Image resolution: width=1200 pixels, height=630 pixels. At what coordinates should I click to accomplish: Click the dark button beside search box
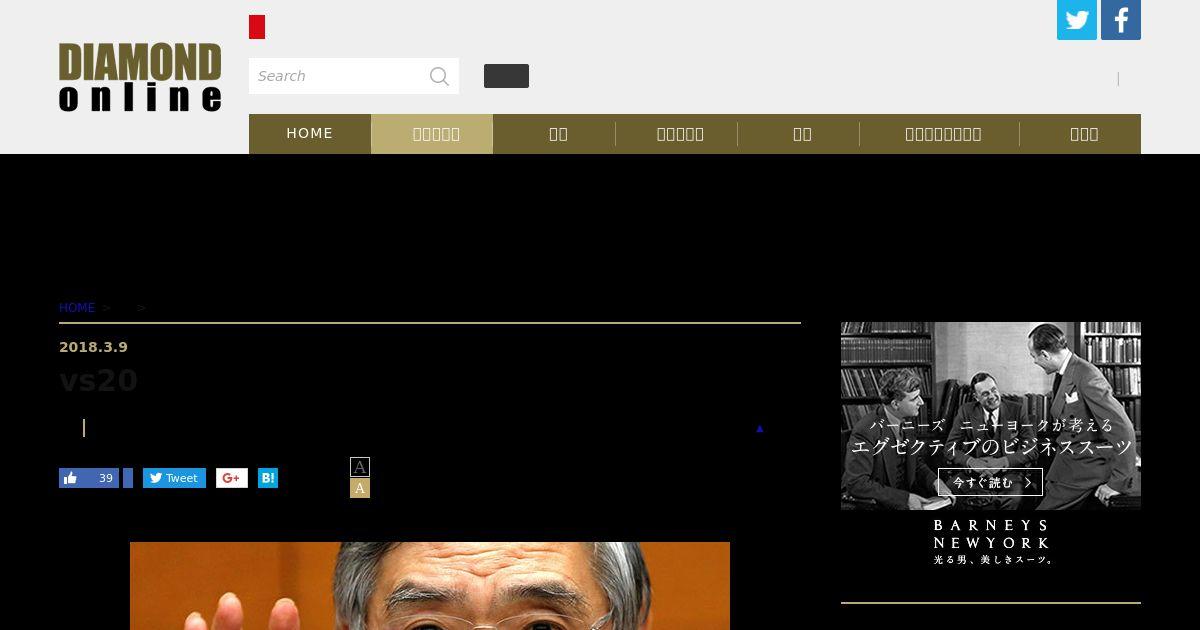pos(506,76)
